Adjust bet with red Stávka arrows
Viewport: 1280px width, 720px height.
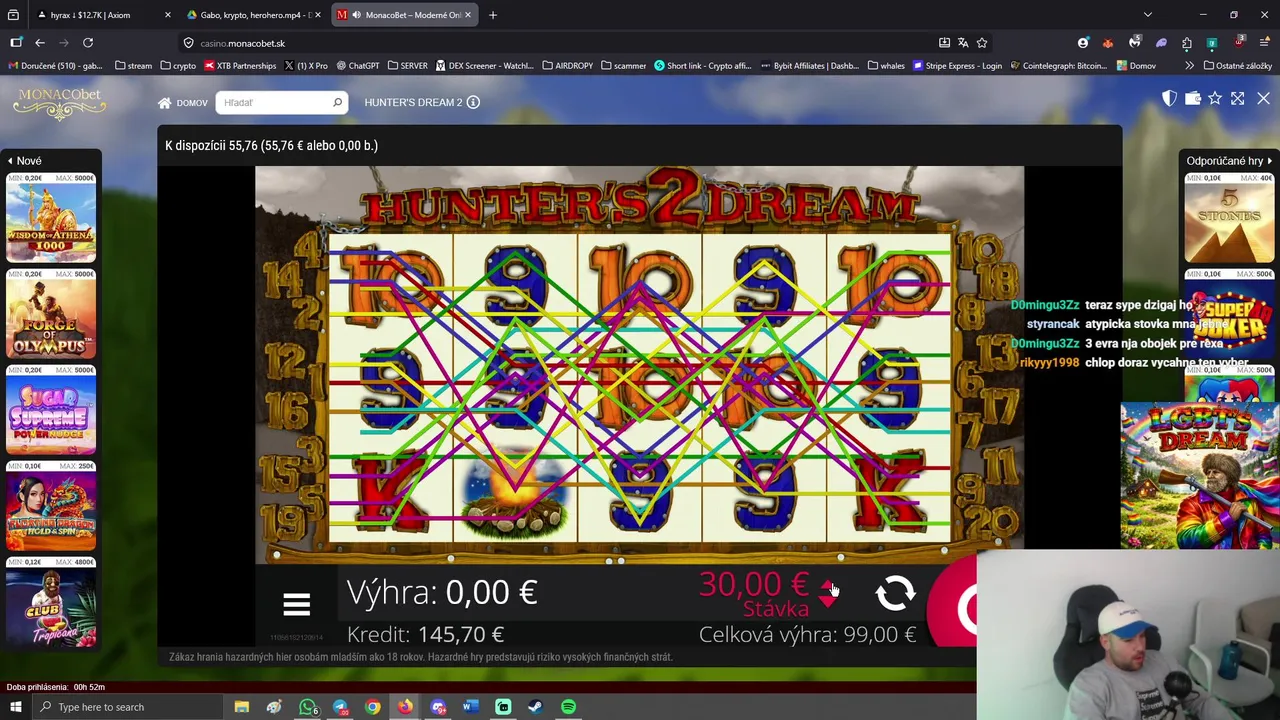pyautogui.click(x=828, y=592)
